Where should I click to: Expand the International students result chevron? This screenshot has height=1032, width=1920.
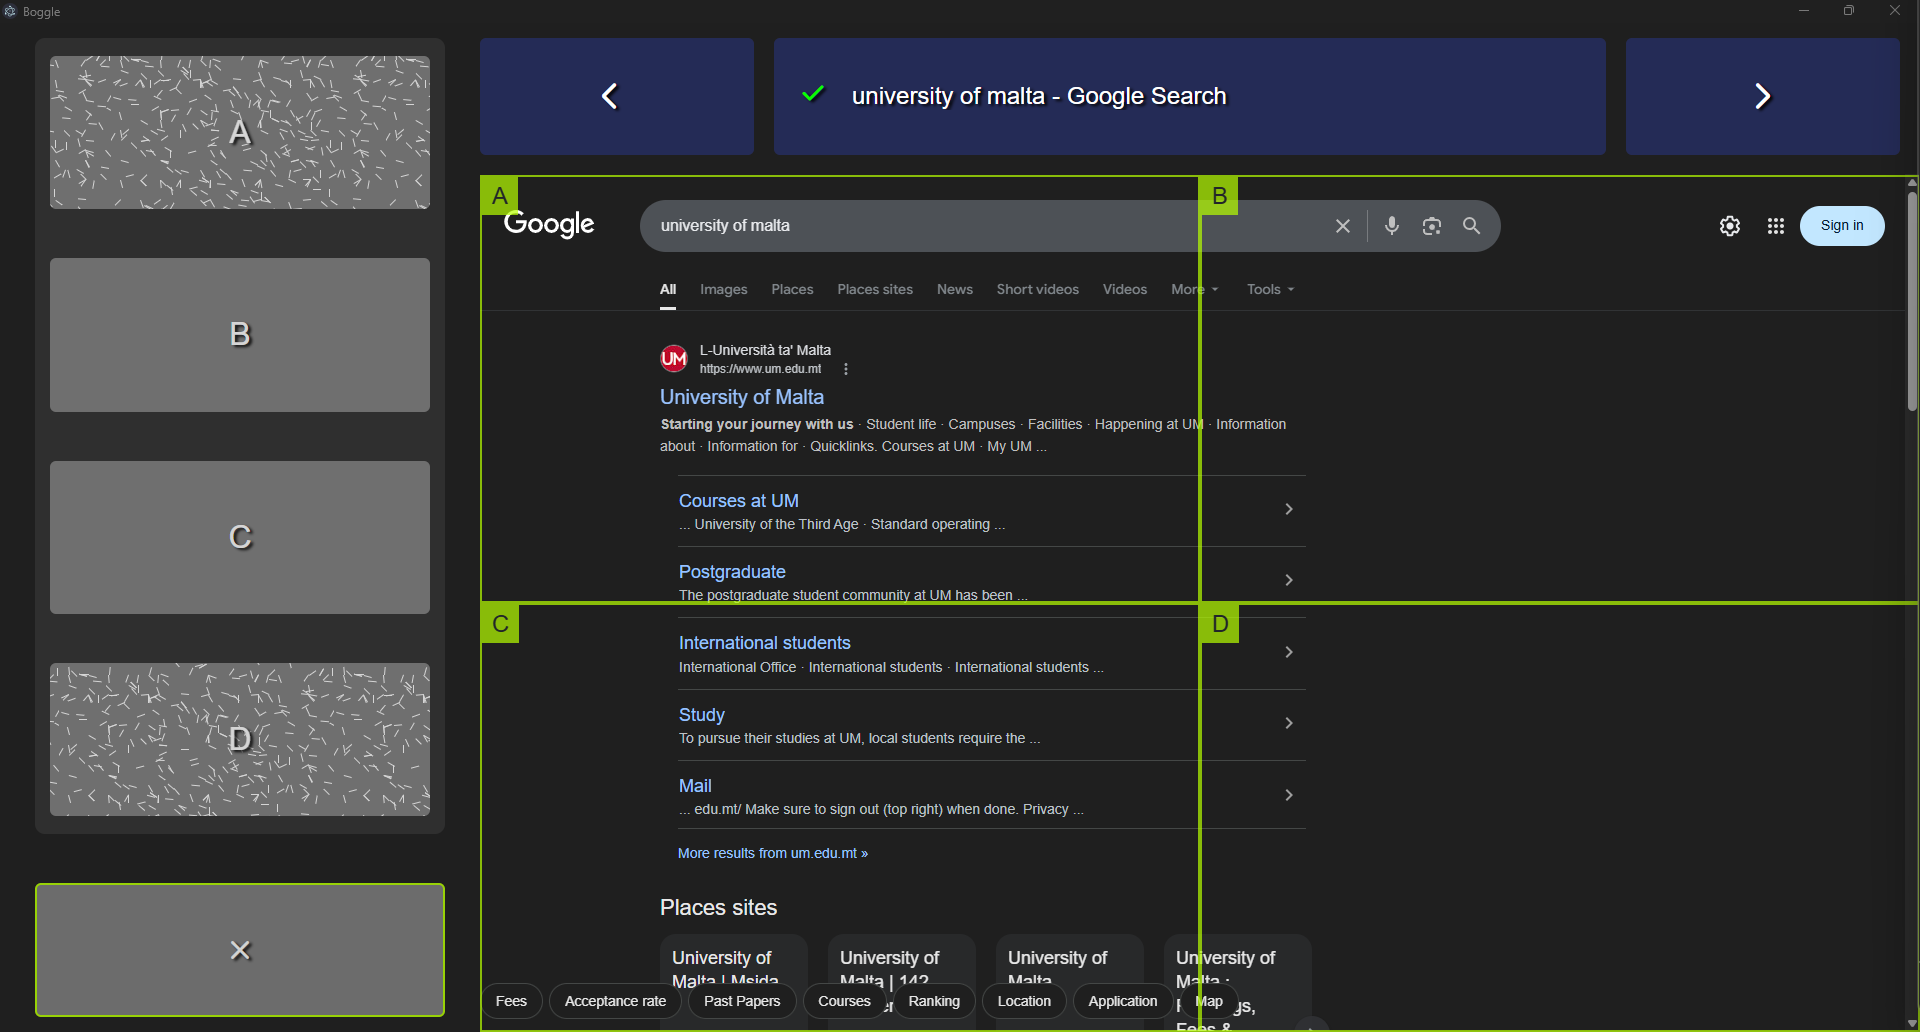click(1288, 652)
